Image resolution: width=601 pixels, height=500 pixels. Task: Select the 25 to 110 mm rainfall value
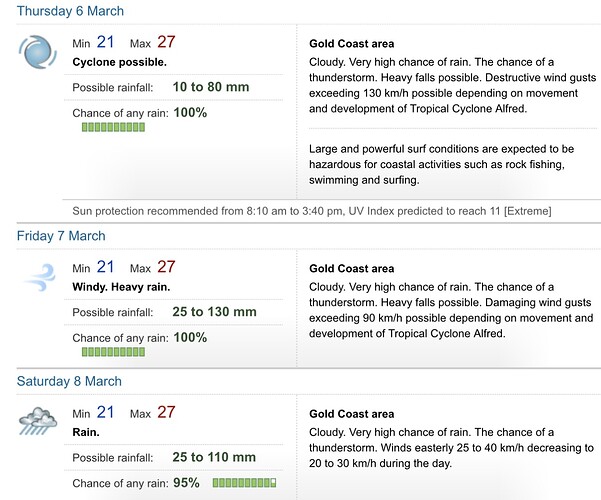pos(214,457)
